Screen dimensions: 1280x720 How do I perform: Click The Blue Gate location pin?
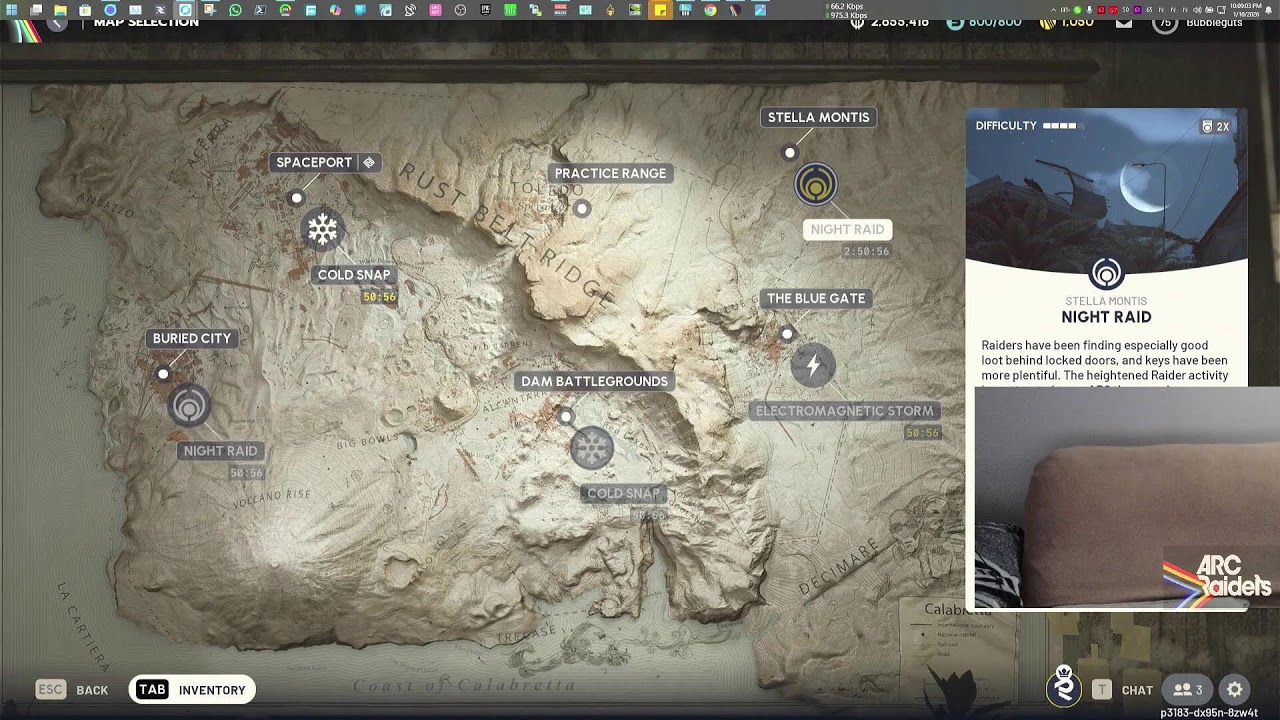(787, 334)
